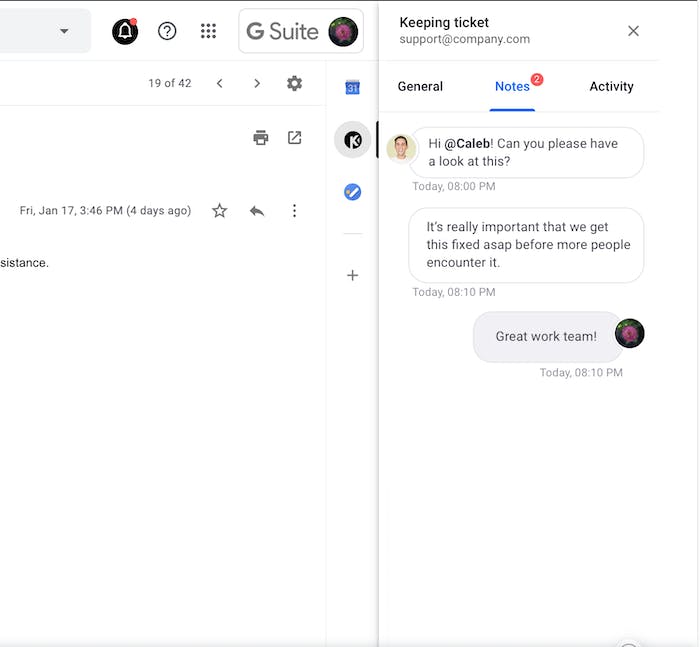Open Gmail settings gear
The width and height of the screenshot is (700, 647).
(294, 83)
